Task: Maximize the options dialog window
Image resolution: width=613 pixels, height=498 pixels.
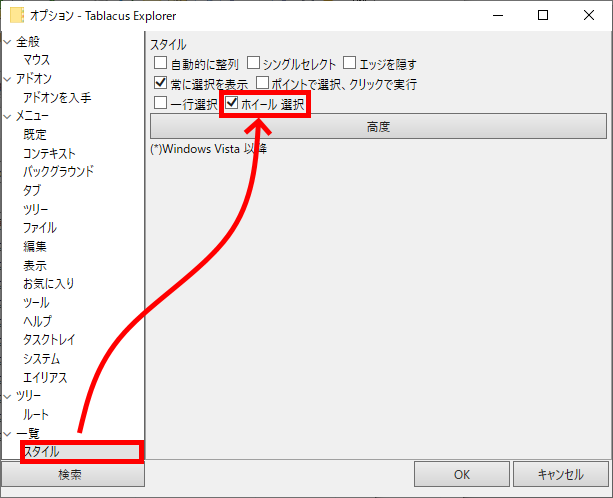Action: tap(543, 15)
